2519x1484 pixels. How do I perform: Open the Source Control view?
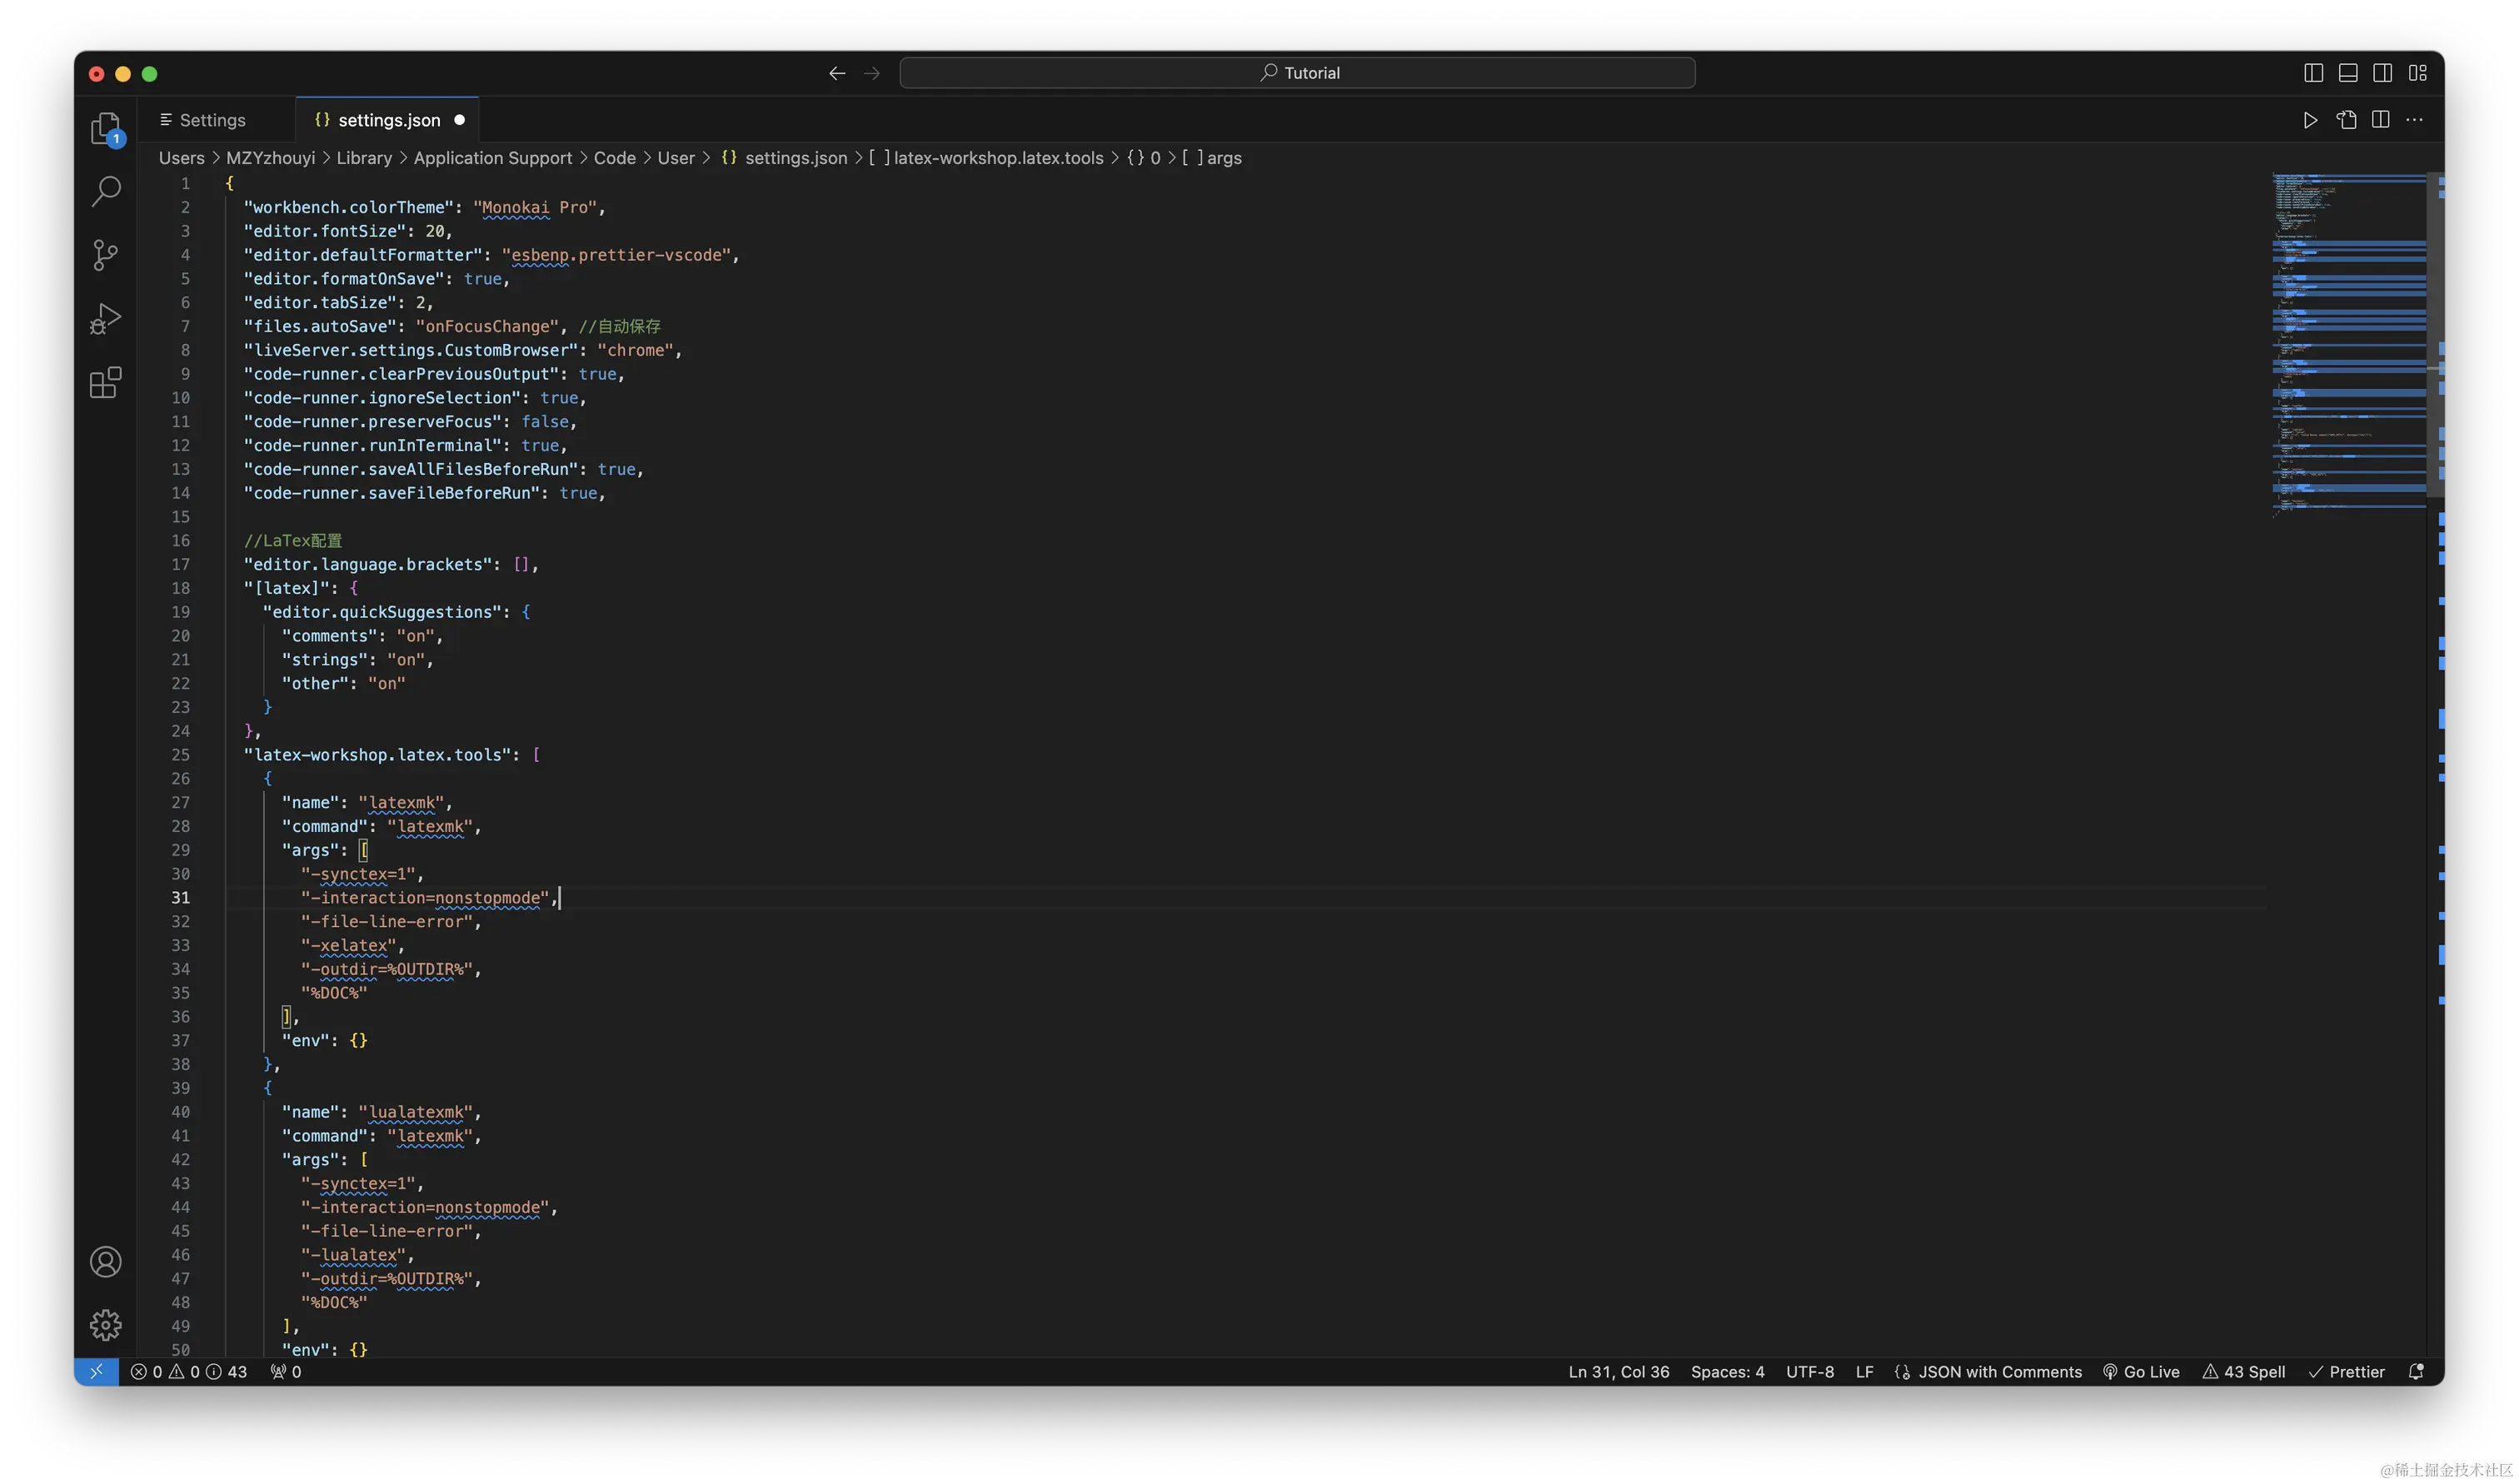pos(105,255)
